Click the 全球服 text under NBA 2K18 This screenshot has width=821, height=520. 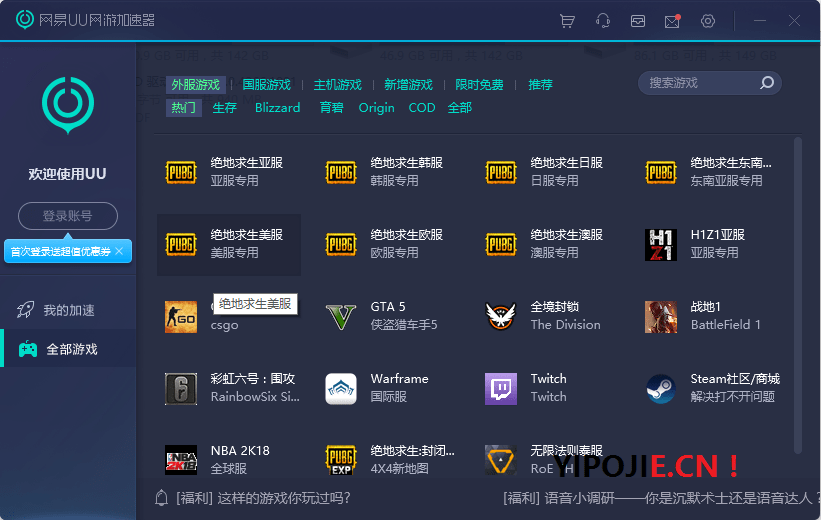pyautogui.click(x=229, y=468)
